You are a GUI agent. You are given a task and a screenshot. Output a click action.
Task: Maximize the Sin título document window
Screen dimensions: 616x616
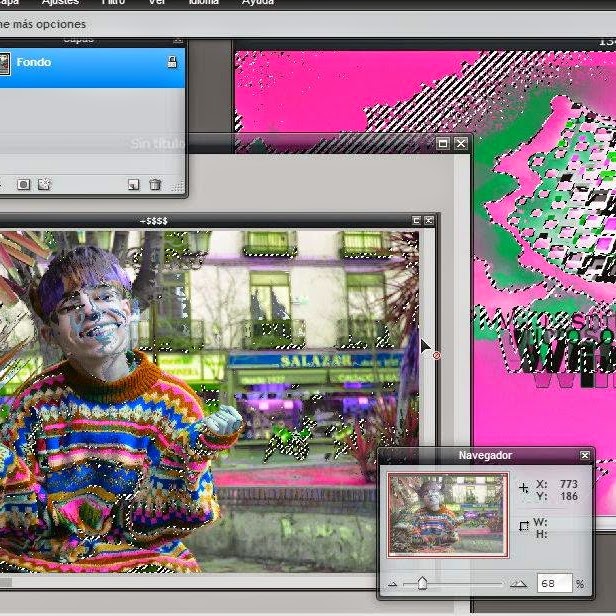443,144
